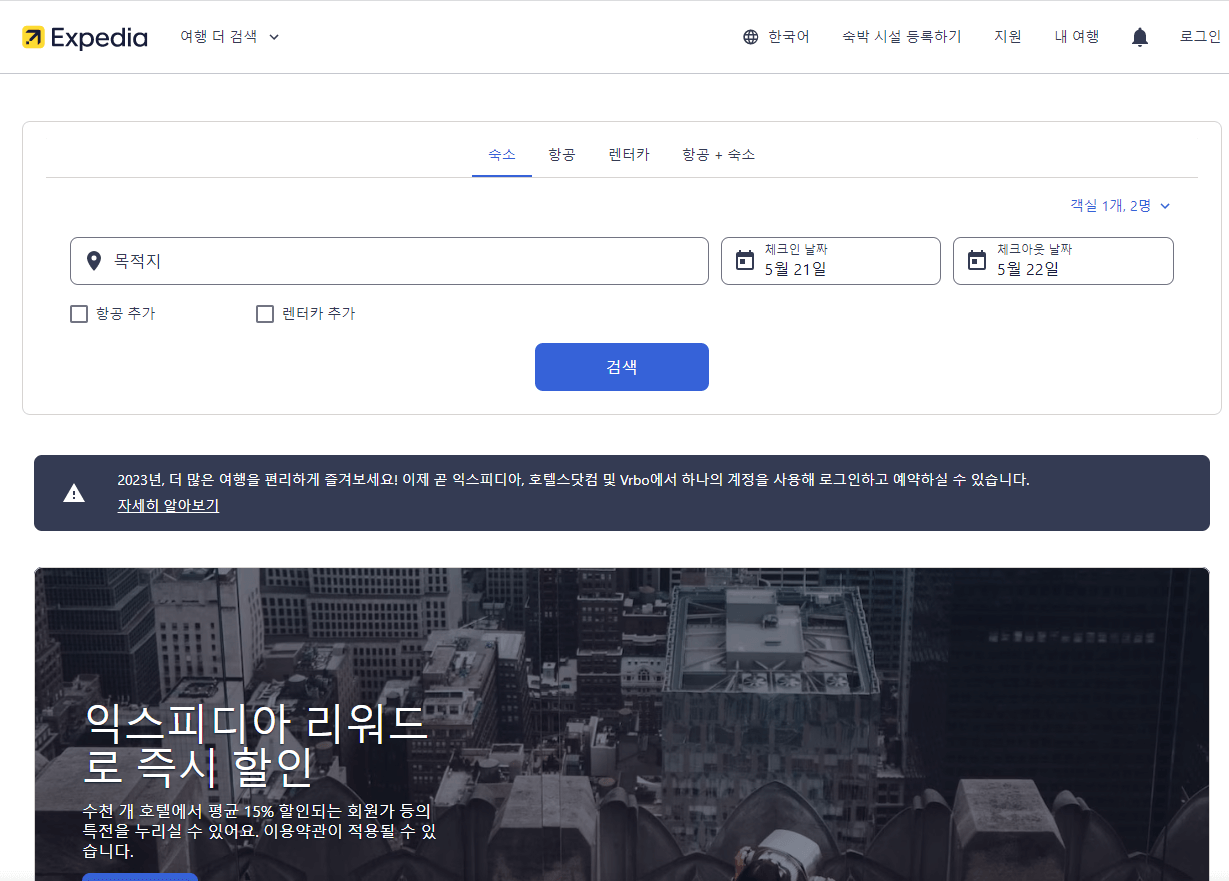1229x881 pixels.
Task: Enable the 렌터카 추가 checkbox
Action: [265, 314]
